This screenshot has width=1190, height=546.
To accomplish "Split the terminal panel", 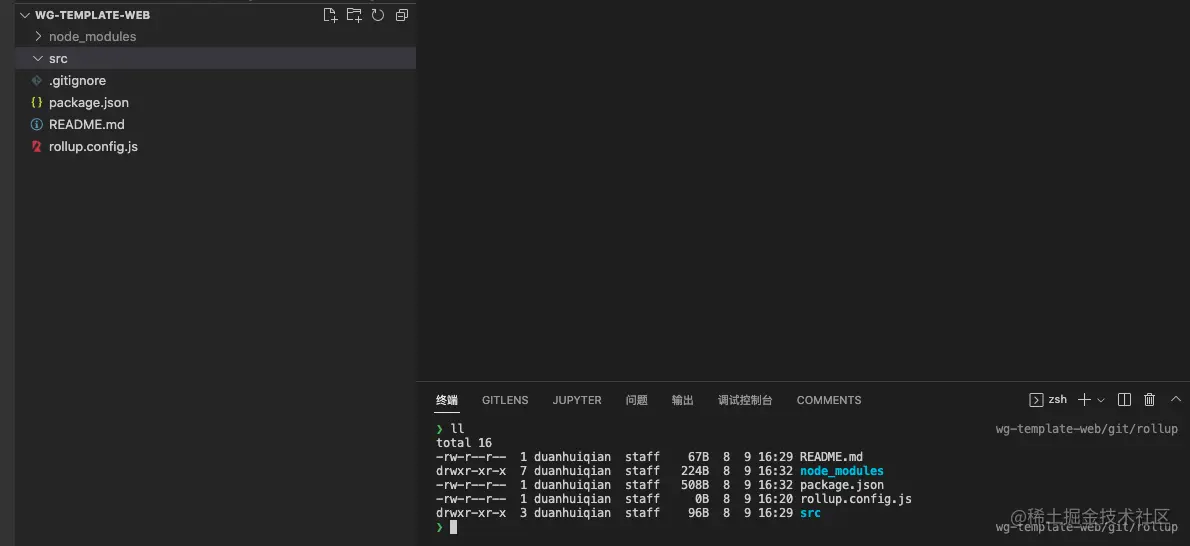I will [1125, 399].
